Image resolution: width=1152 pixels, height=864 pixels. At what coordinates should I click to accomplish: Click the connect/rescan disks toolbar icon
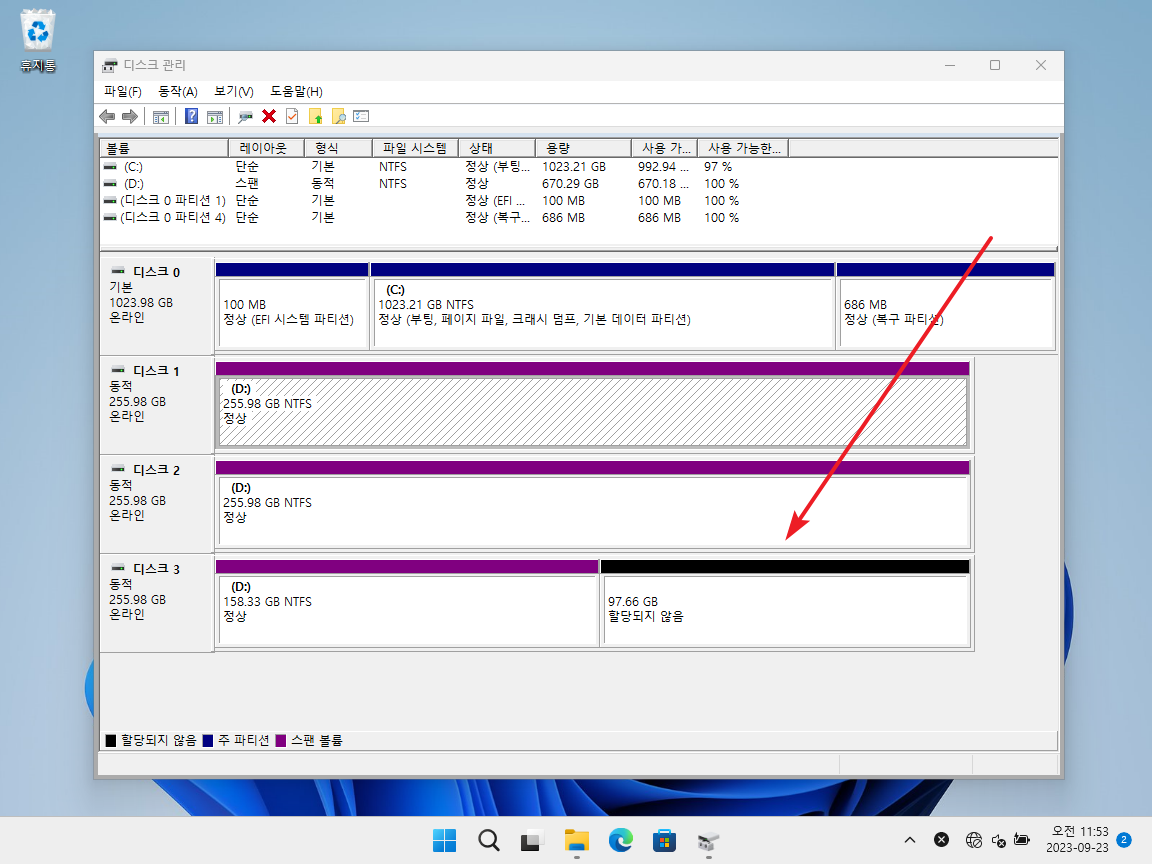245,116
